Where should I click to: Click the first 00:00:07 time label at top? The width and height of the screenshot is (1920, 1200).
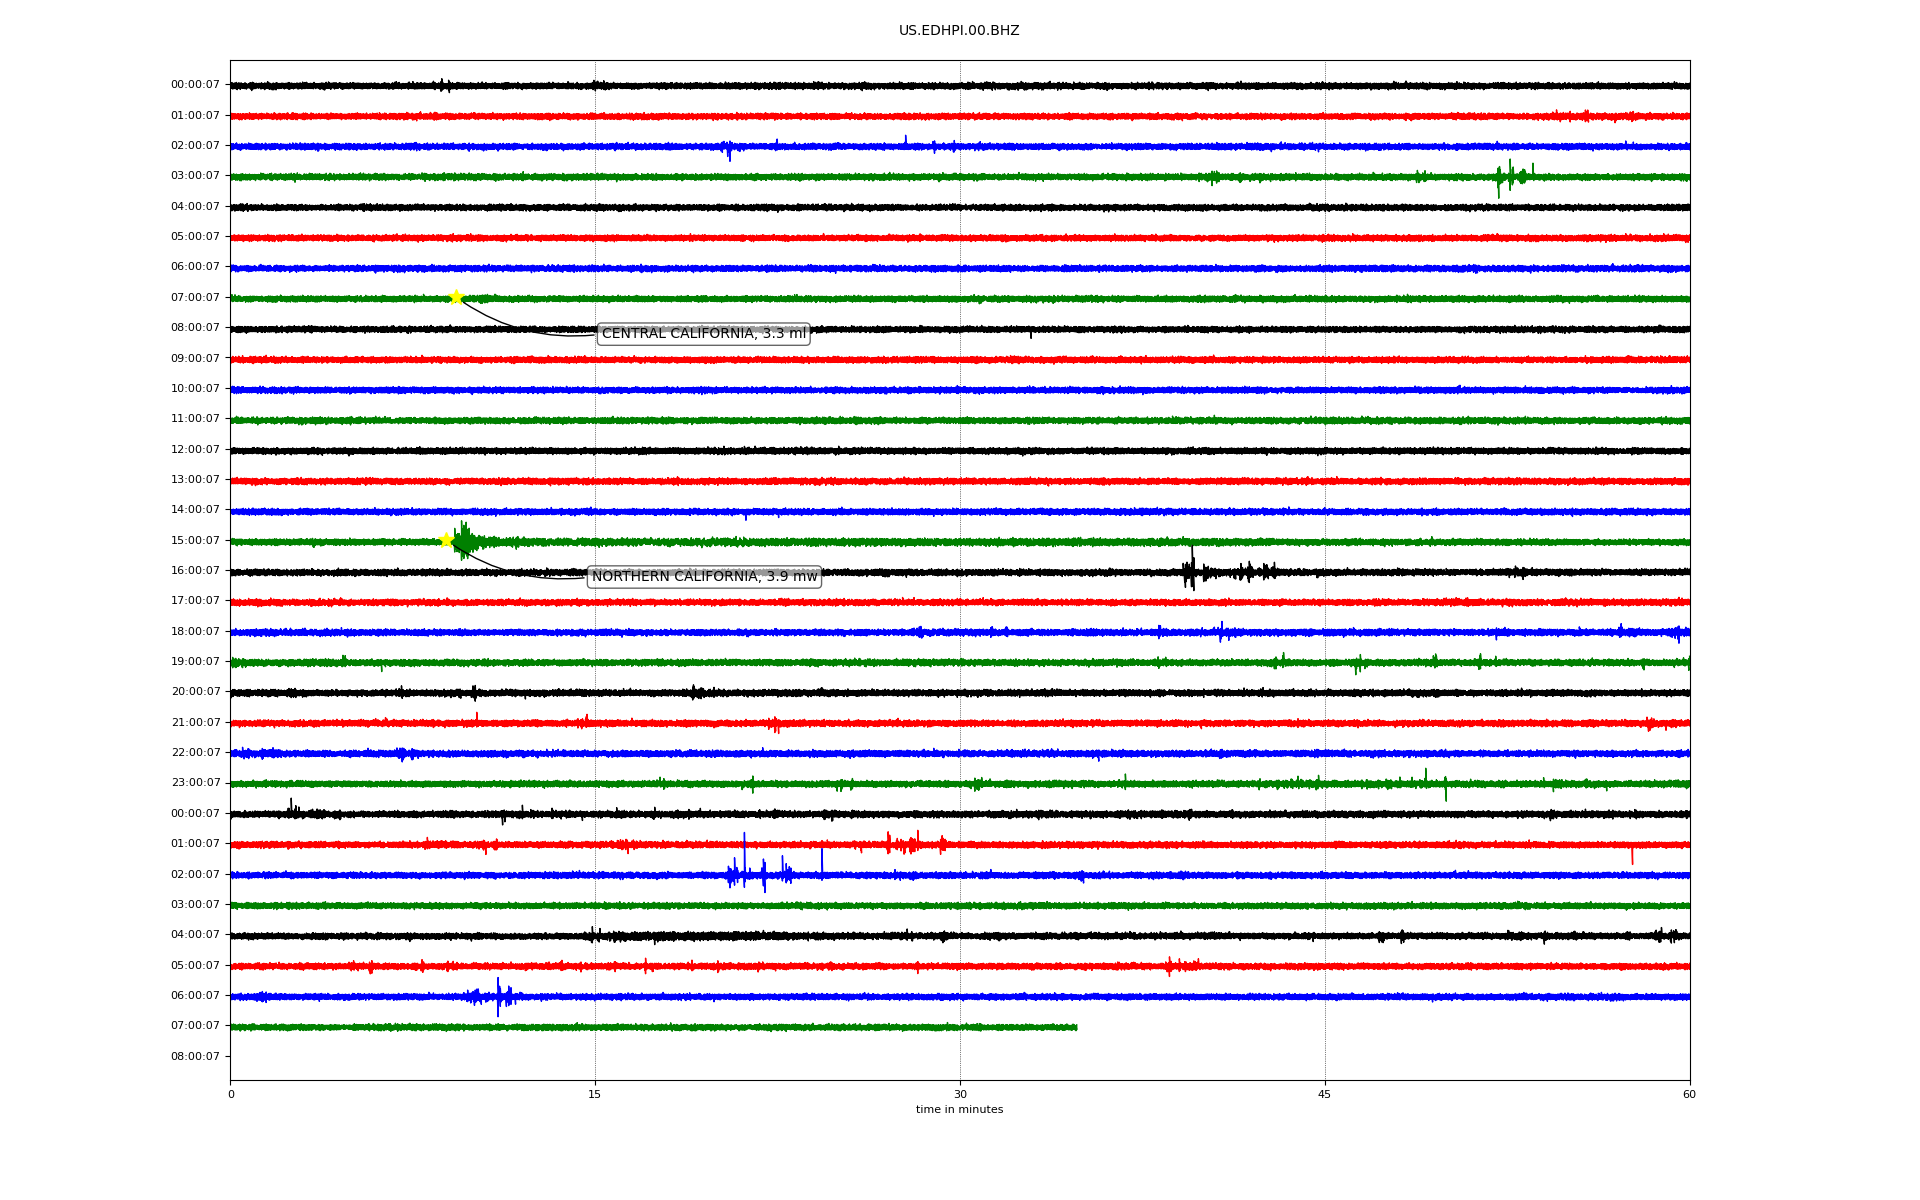[x=195, y=85]
